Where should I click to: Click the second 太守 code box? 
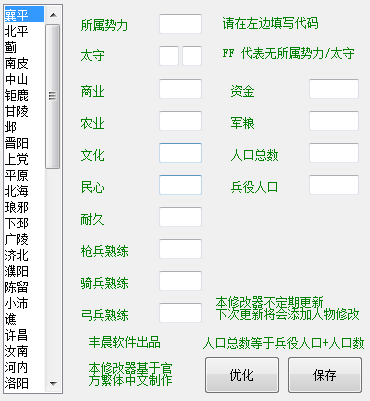click(192, 56)
